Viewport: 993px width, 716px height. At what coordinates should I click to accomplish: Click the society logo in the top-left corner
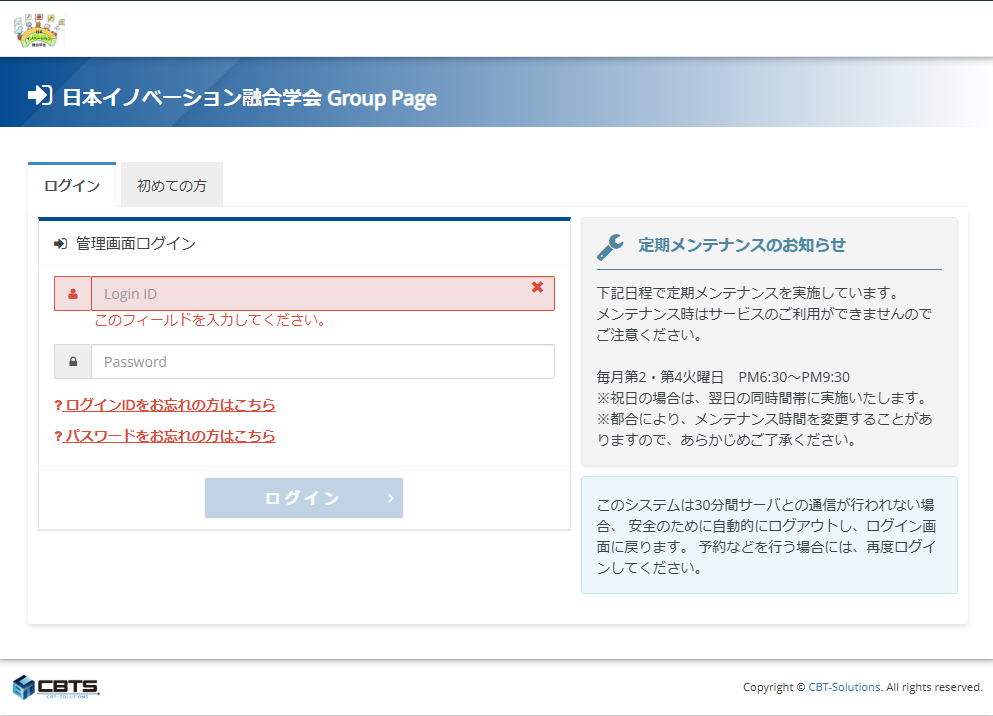pos(40,29)
